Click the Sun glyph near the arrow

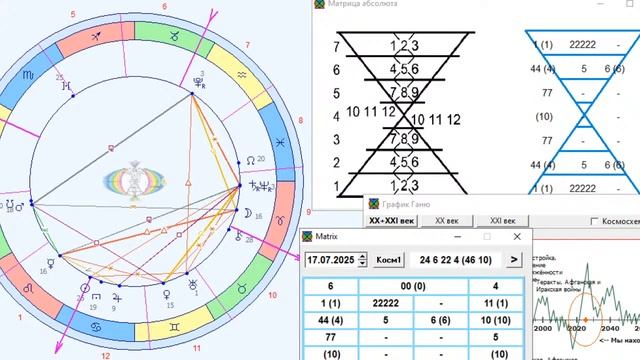84,288
